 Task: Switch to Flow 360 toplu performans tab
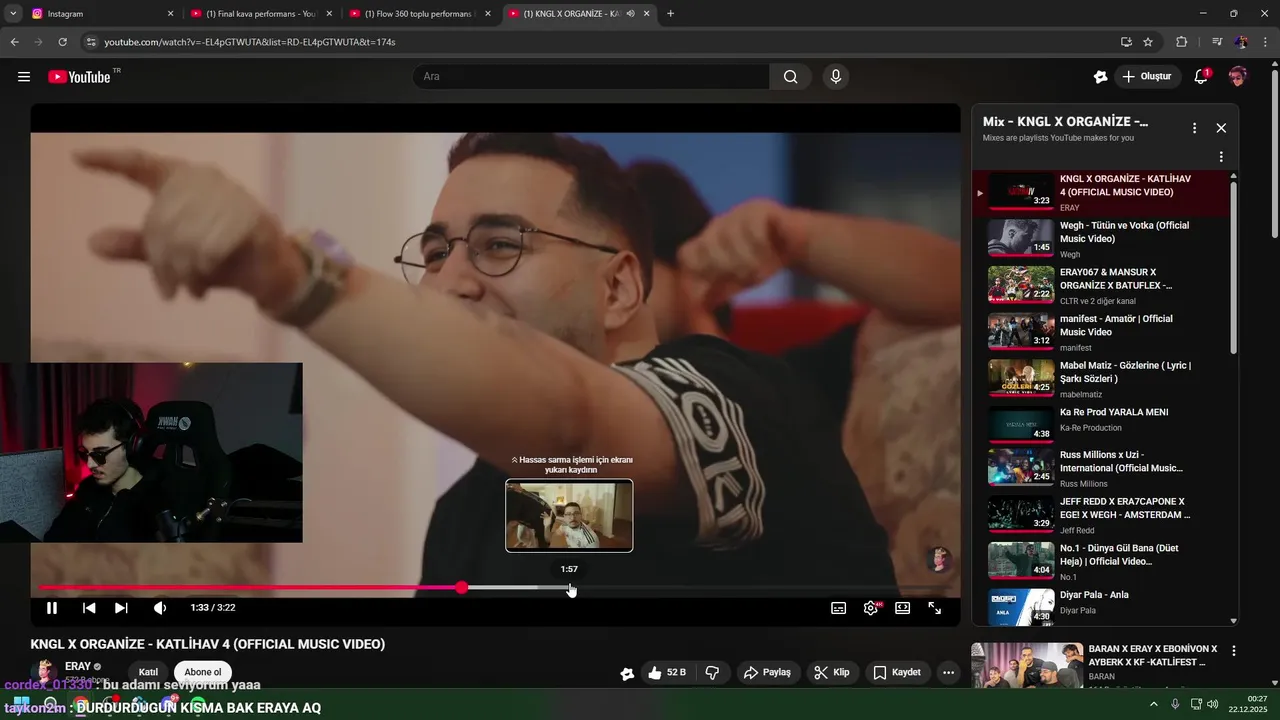tap(420, 14)
